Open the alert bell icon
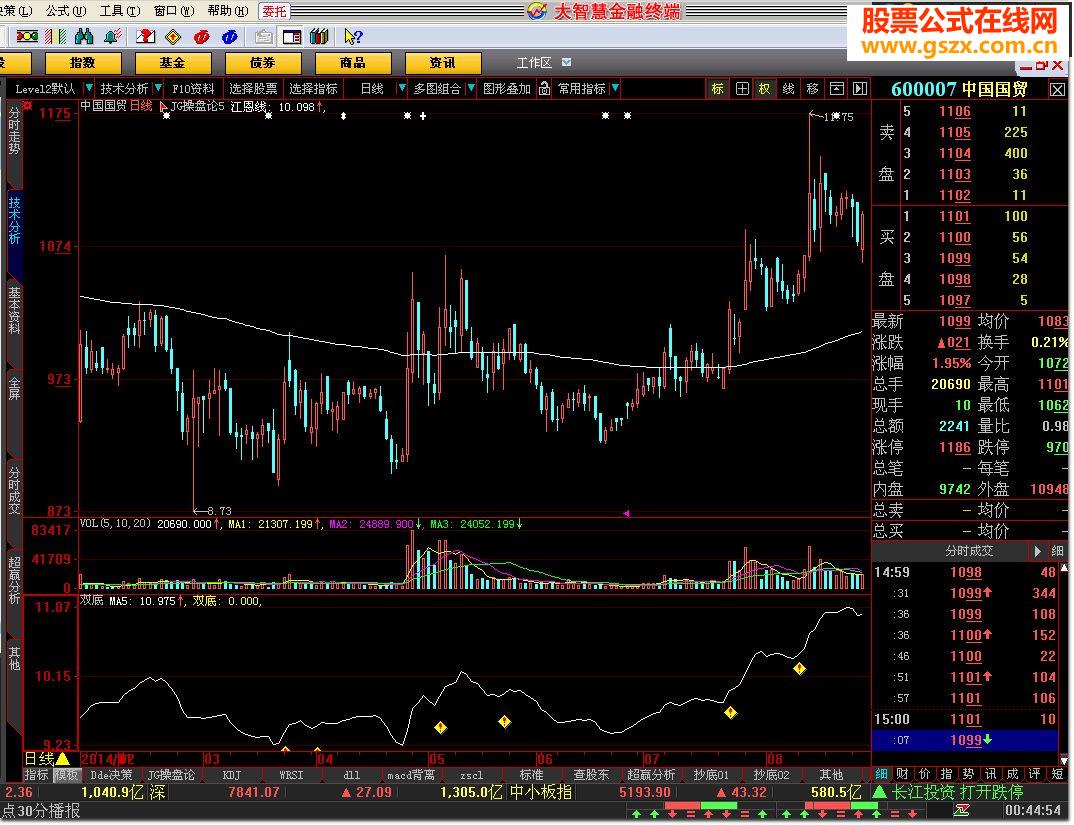Image resolution: width=1074 pixels, height=825 pixels. coord(113,36)
